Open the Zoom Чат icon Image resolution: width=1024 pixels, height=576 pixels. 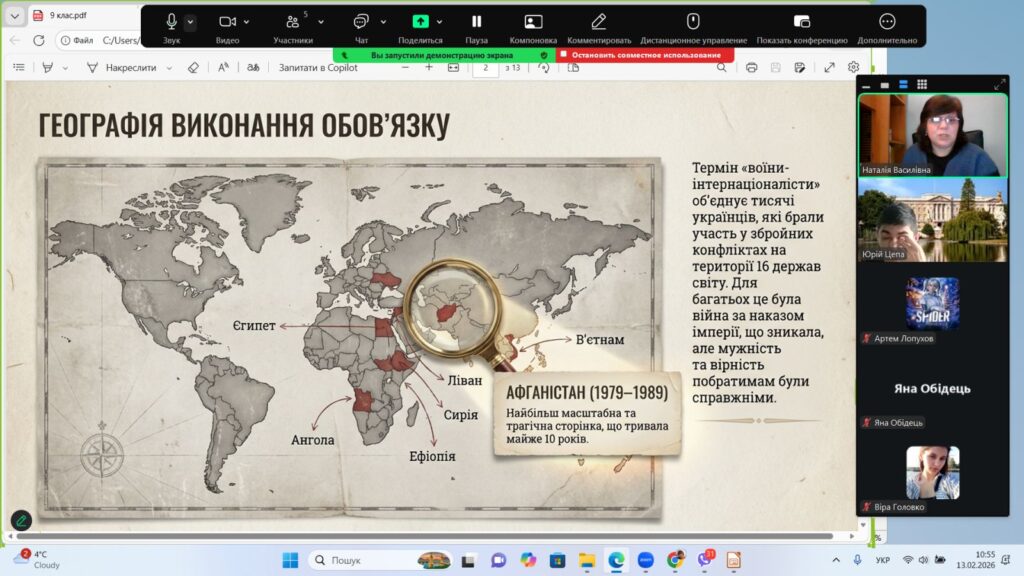point(361,21)
